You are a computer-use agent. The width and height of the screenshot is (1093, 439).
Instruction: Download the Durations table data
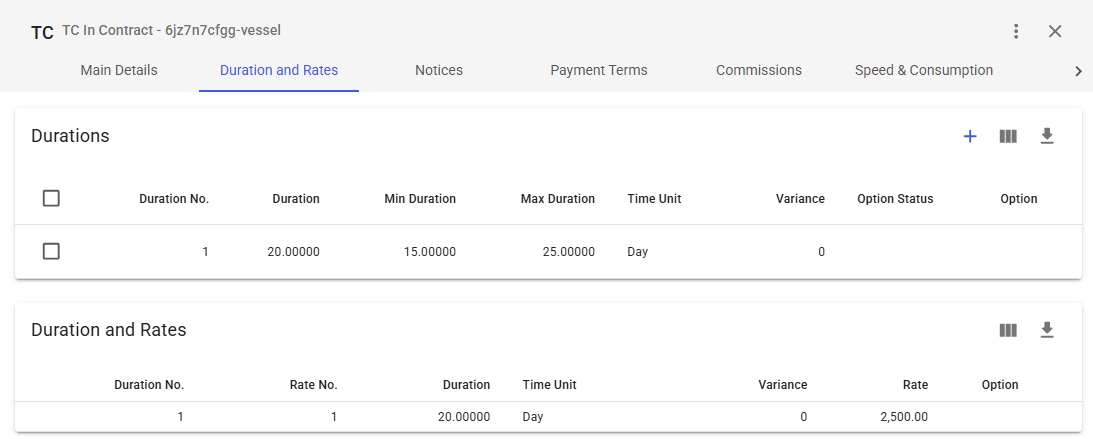coord(1047,136)
